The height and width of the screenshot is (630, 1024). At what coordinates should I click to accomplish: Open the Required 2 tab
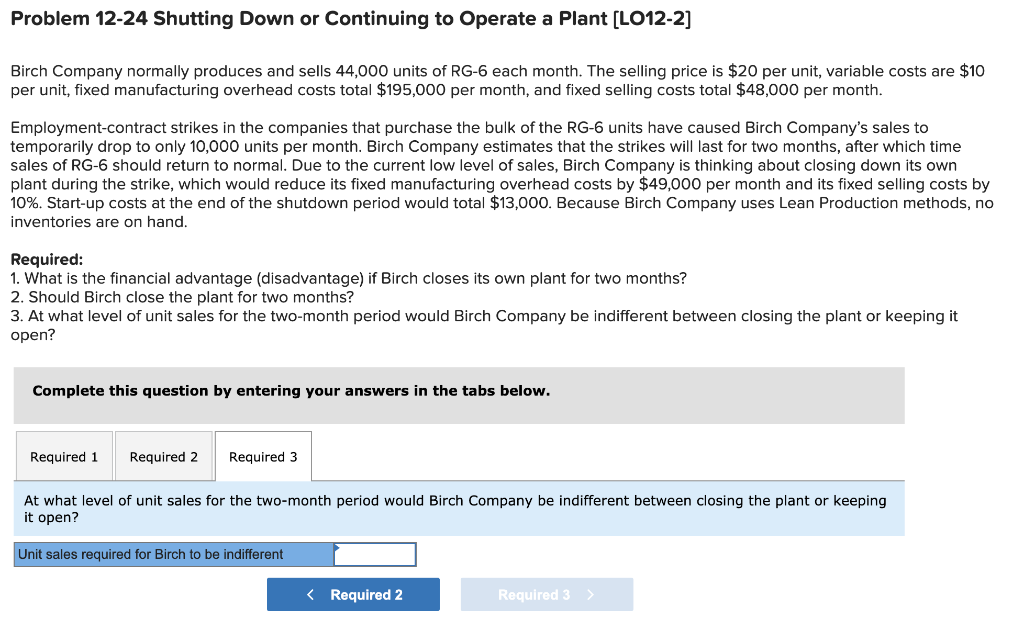pyautogui.click(x=163, y=456)
